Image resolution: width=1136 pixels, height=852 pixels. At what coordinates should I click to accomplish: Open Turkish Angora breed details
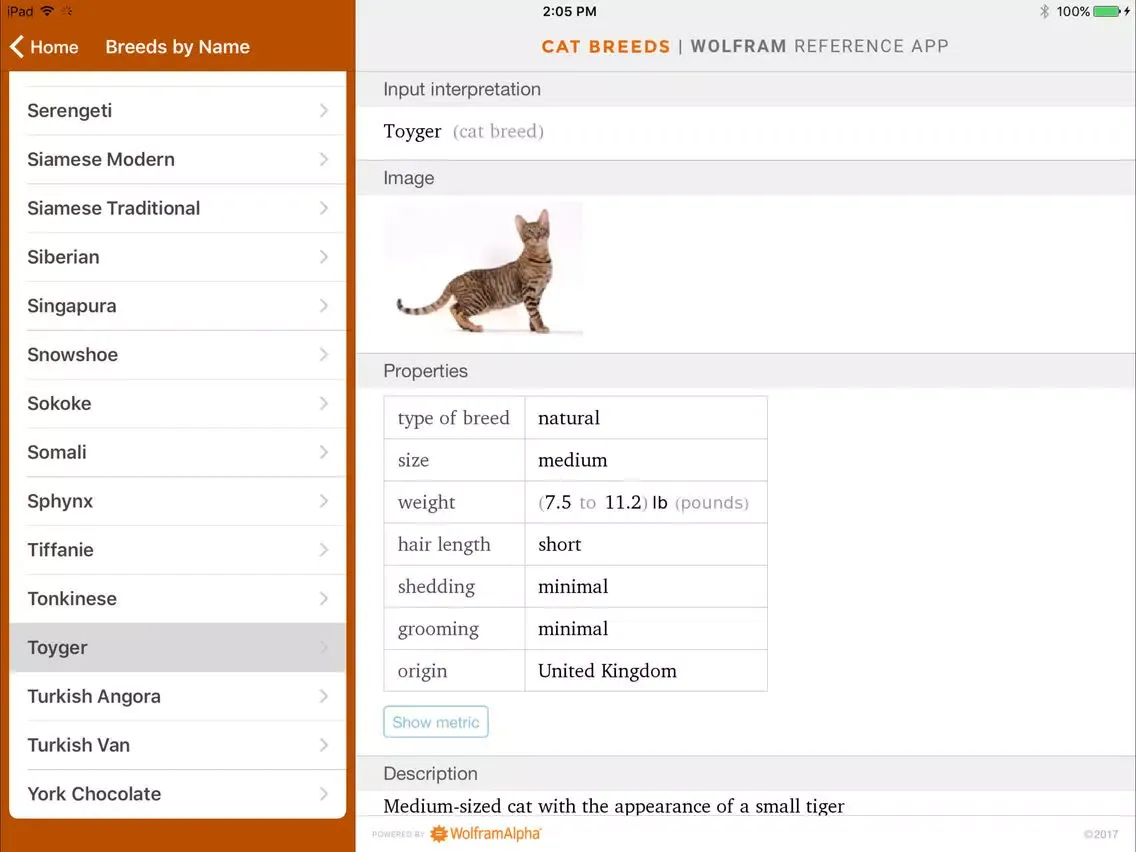pos(178,696)
